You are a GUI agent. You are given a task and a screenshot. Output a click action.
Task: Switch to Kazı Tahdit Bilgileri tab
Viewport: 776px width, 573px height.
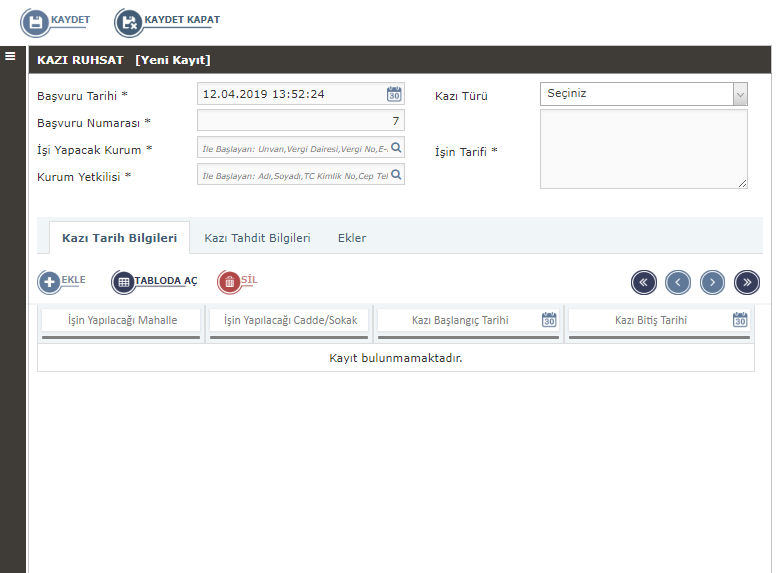(x=257, y=238)
